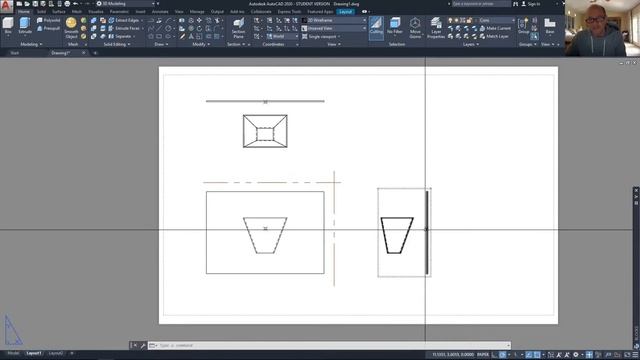Click the Separate solid editing tool

point(120,36)
